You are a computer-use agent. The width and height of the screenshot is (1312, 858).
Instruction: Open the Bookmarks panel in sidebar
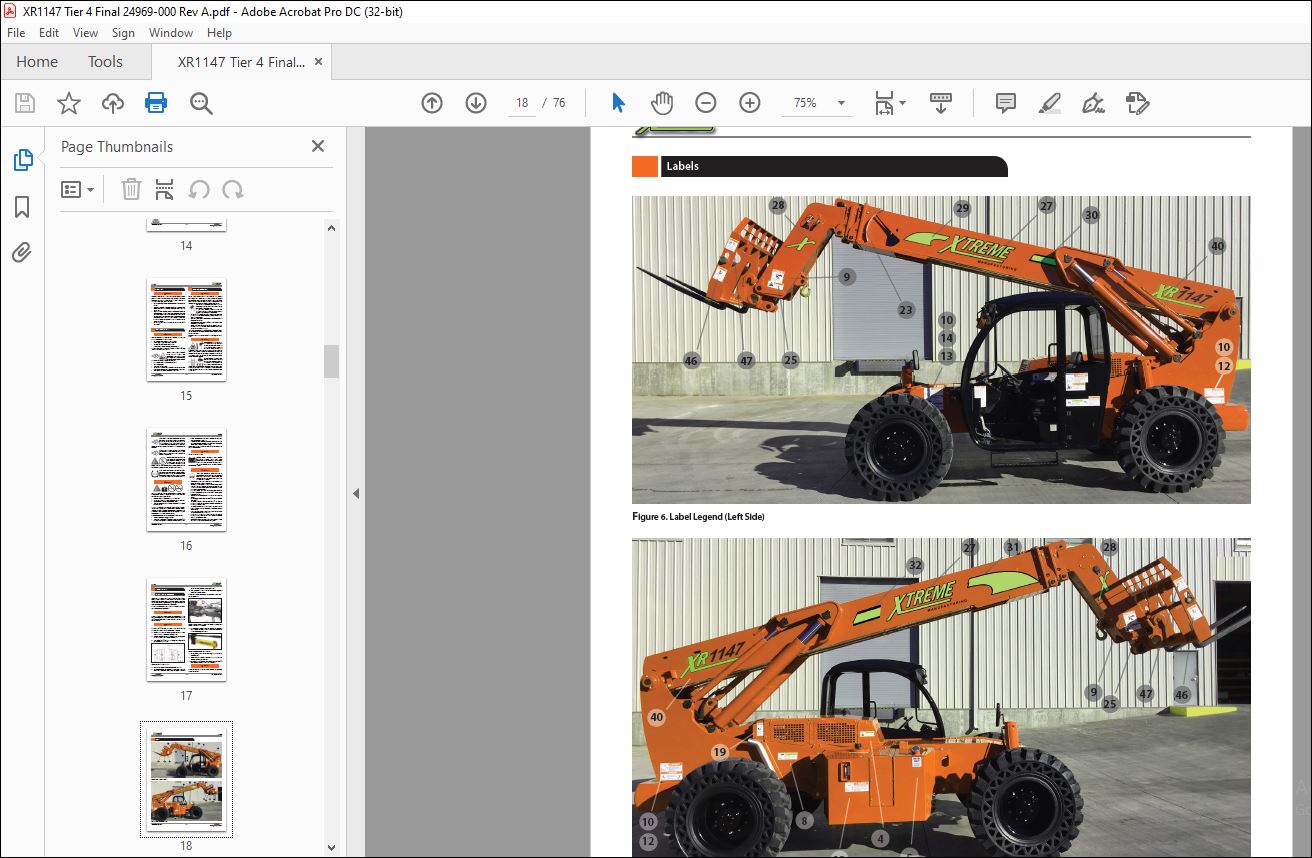(22, 207)
